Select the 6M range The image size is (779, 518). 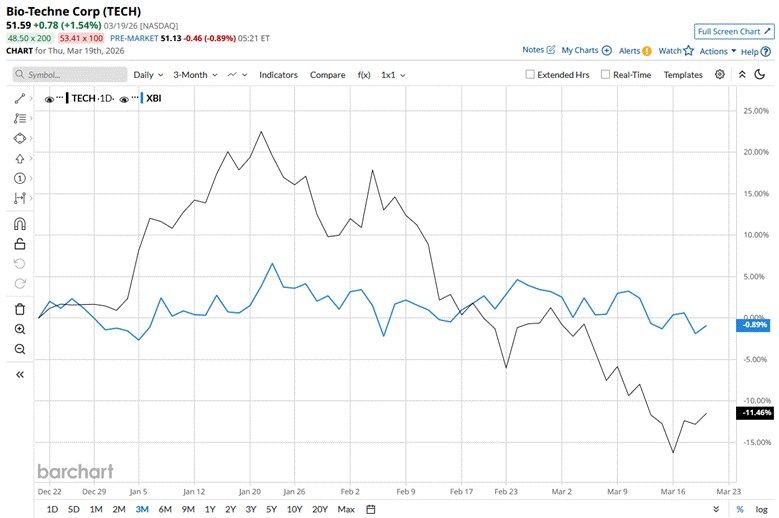[165, 509]
